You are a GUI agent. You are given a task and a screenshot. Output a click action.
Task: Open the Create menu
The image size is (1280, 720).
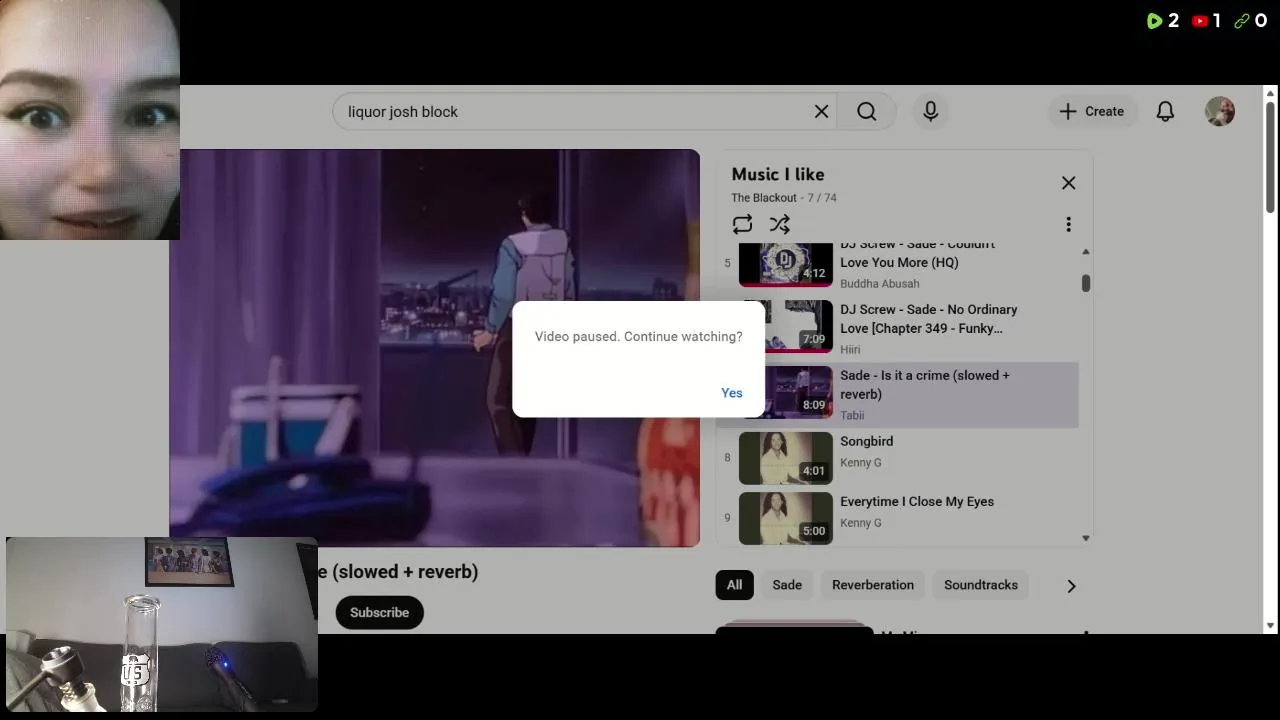1091,112
